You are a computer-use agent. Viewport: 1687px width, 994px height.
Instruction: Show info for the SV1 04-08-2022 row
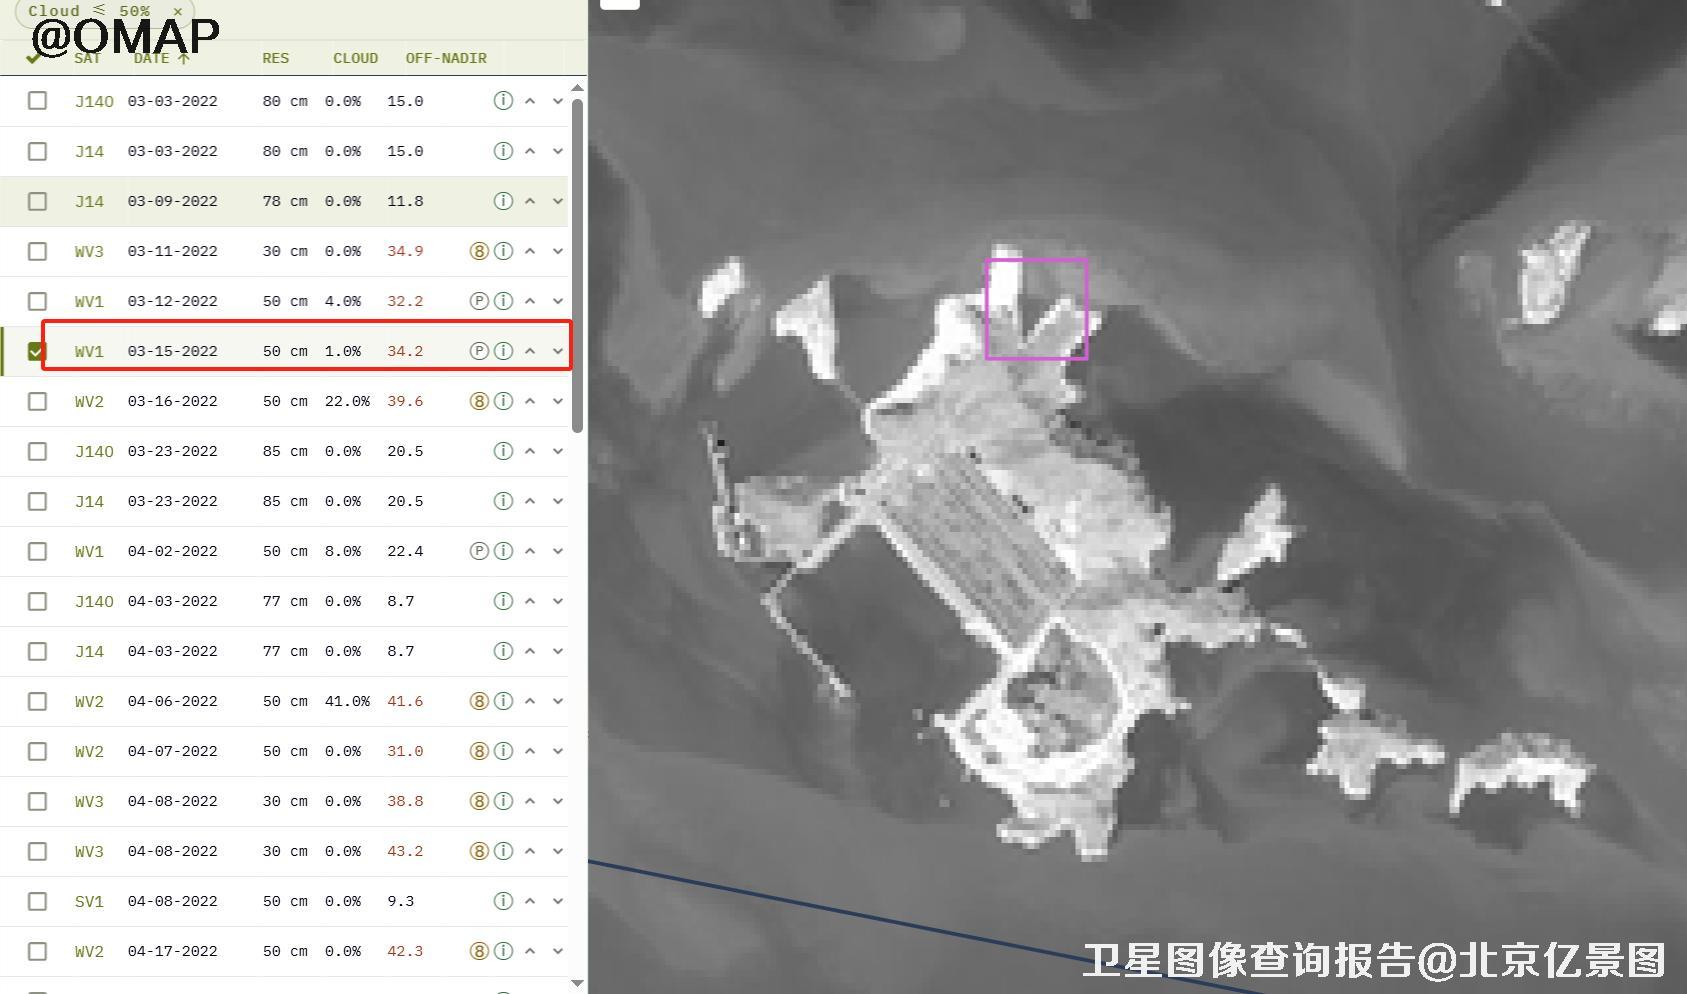(x=504, y=901)
